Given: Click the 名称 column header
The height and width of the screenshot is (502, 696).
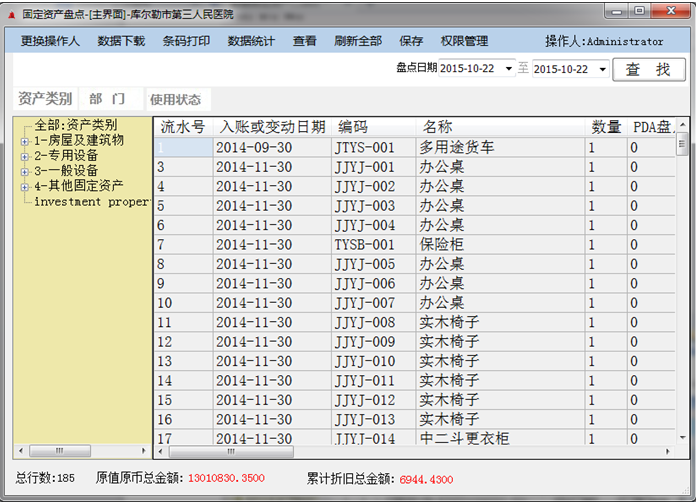Looking at the screenshot, I should (500, 127).
